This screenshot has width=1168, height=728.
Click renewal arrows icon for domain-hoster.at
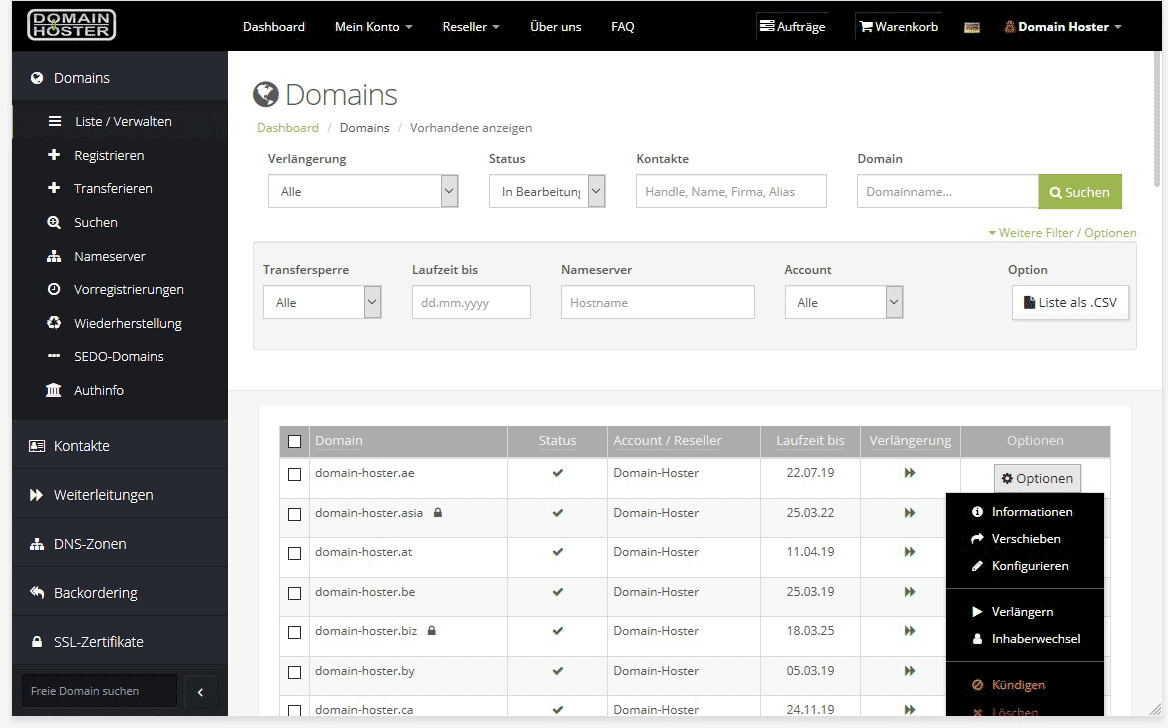910,552
